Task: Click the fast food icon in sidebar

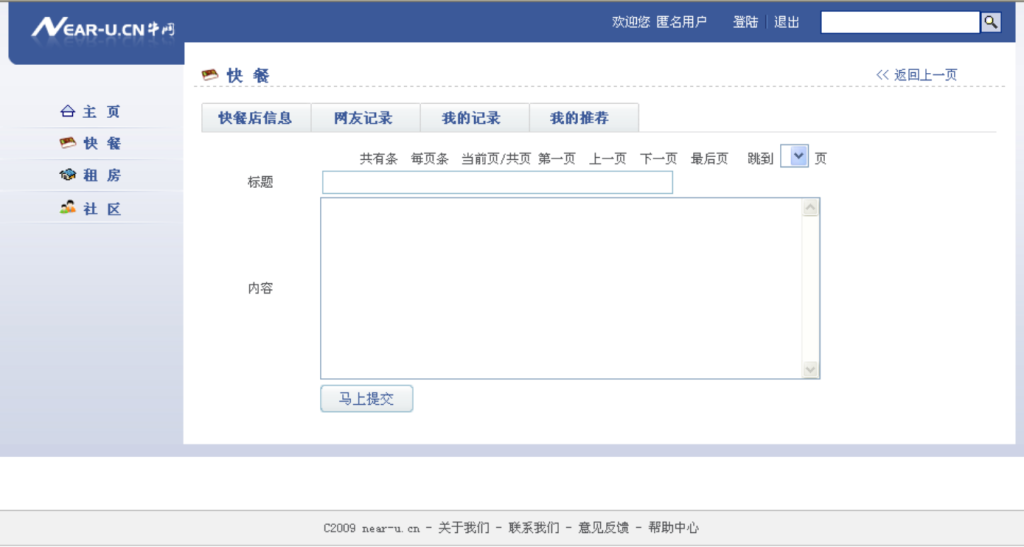Action: click(68, 143)
